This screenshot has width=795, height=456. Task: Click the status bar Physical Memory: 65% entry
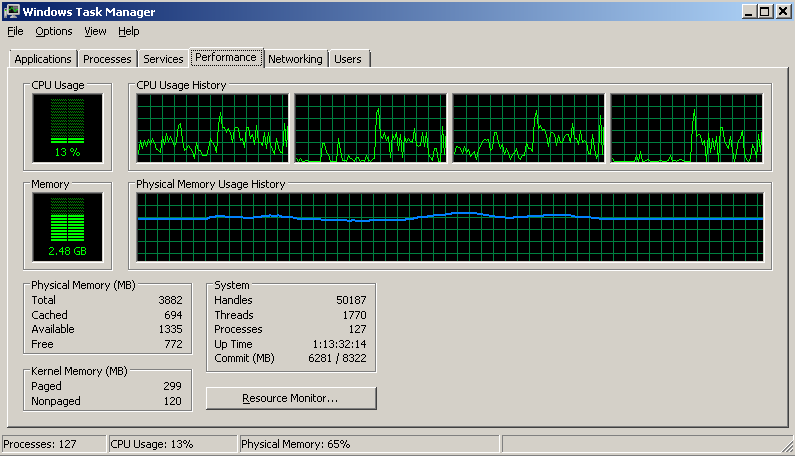(x=370, y=444)
